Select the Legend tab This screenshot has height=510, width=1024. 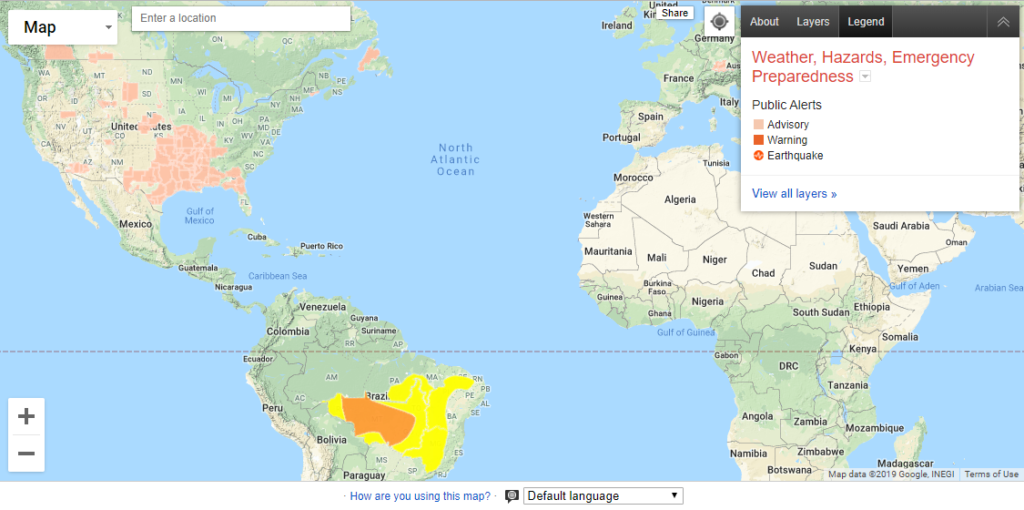pos(866,22)
